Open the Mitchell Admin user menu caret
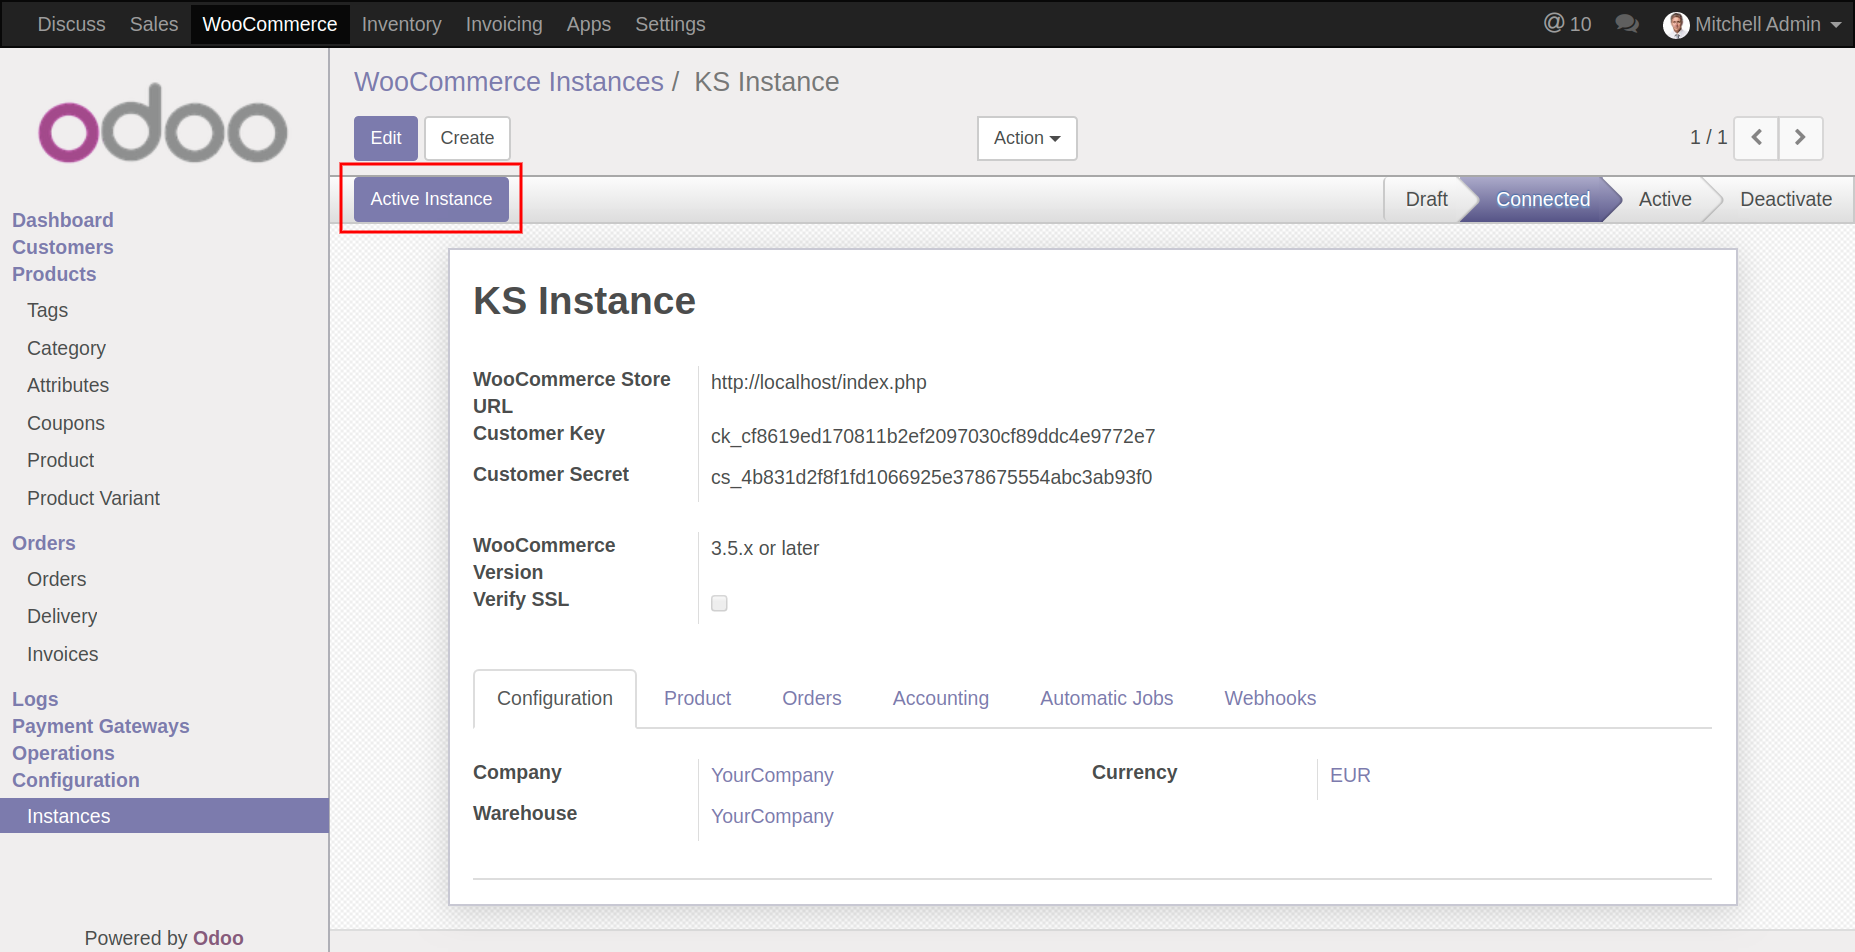The image size is (1855, 952). coord(1836,25)
